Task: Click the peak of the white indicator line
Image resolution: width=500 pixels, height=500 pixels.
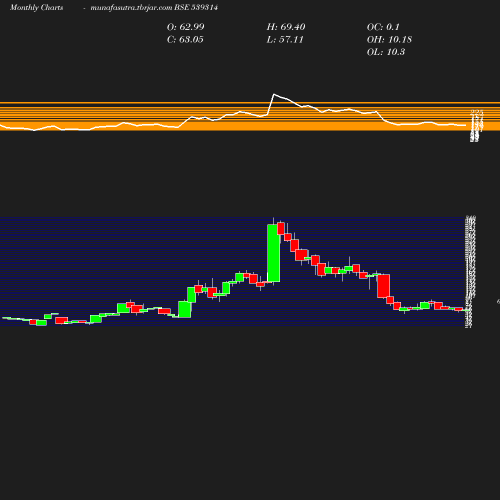Action: point(274,95)
